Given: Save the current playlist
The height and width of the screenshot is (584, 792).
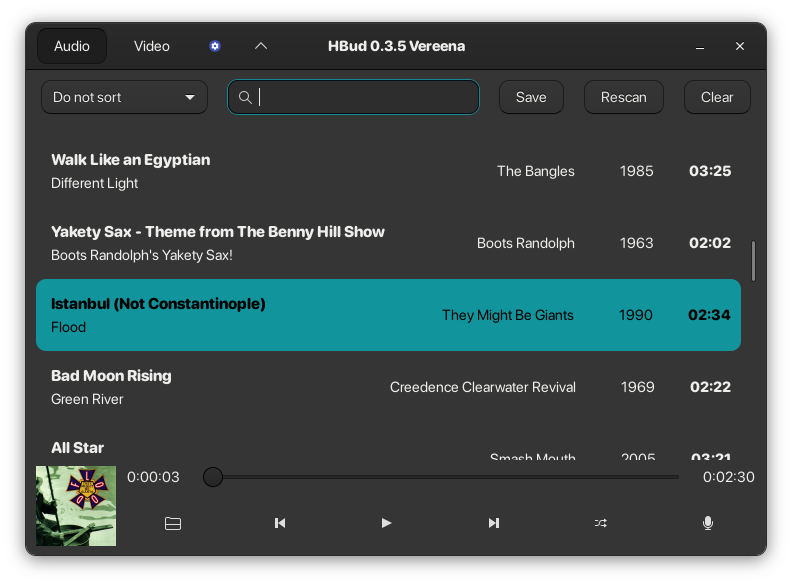Looking at the screenshot, I should 531,97.
